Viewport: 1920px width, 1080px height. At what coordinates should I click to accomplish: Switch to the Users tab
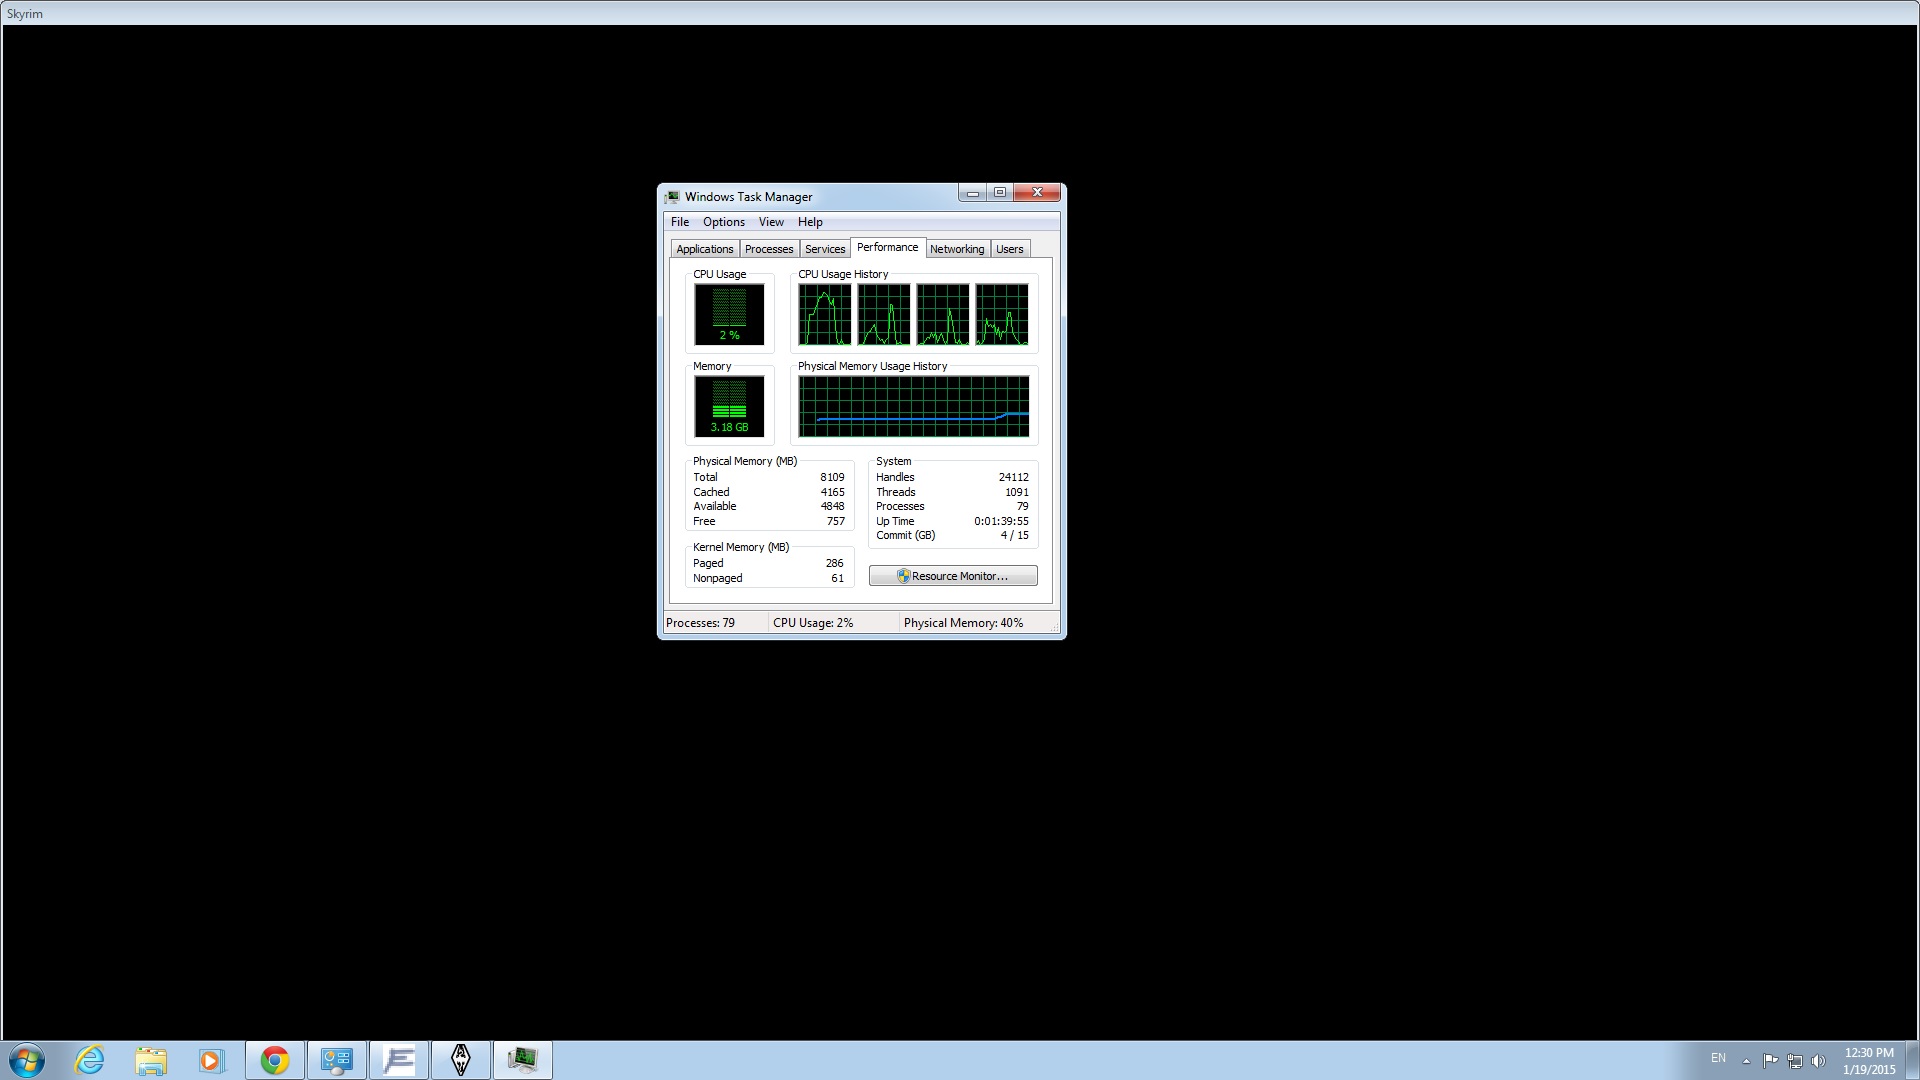click(x=1010, y=249)
